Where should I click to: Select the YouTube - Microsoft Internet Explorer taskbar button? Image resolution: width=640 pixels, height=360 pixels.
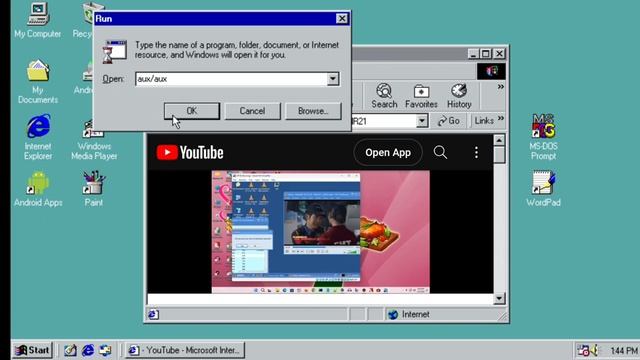click(x=184, y=350)
